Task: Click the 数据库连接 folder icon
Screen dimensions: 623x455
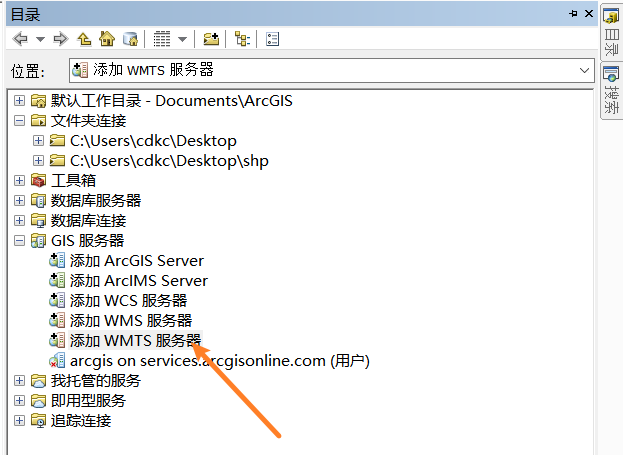Action: coord(39,220)
